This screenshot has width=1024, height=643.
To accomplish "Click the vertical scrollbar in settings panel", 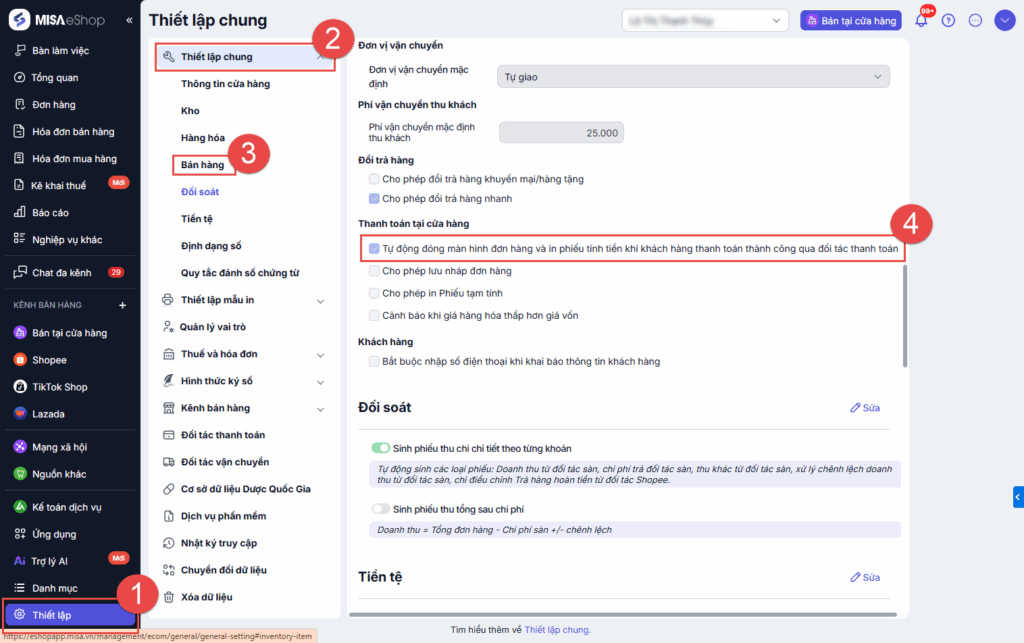I will tap(904, 317).
